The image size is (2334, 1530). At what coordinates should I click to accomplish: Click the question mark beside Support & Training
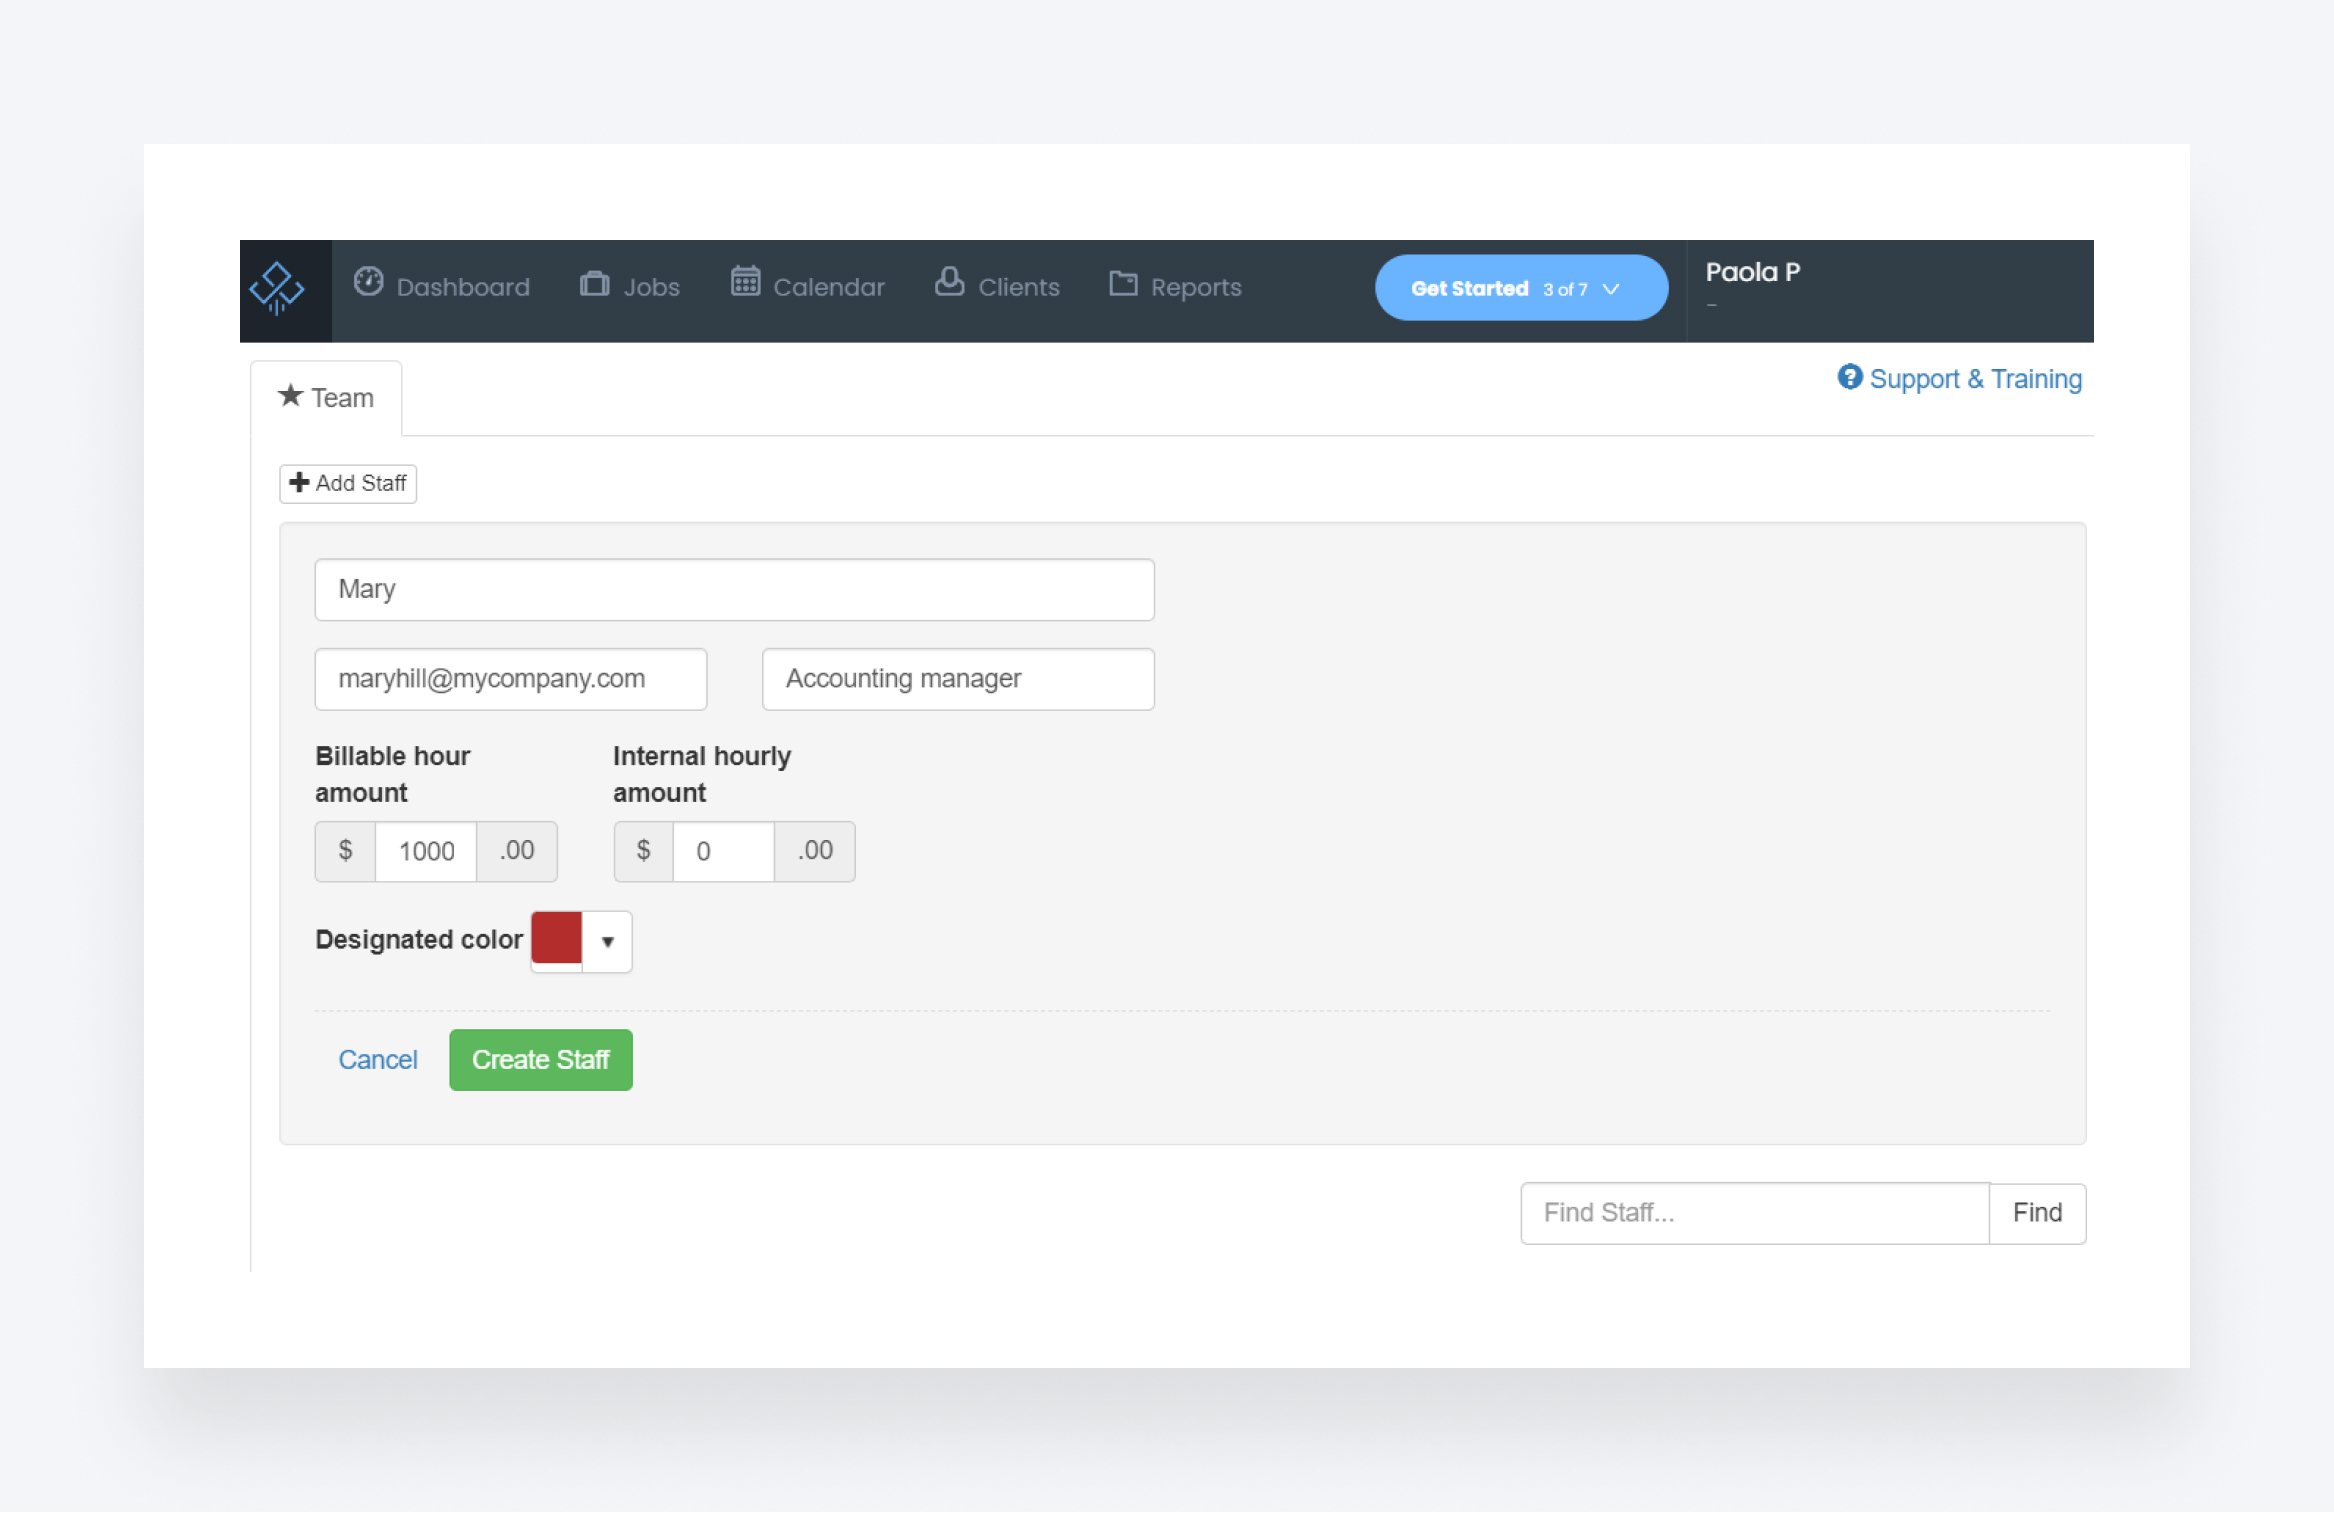[x=1851, y=378]
